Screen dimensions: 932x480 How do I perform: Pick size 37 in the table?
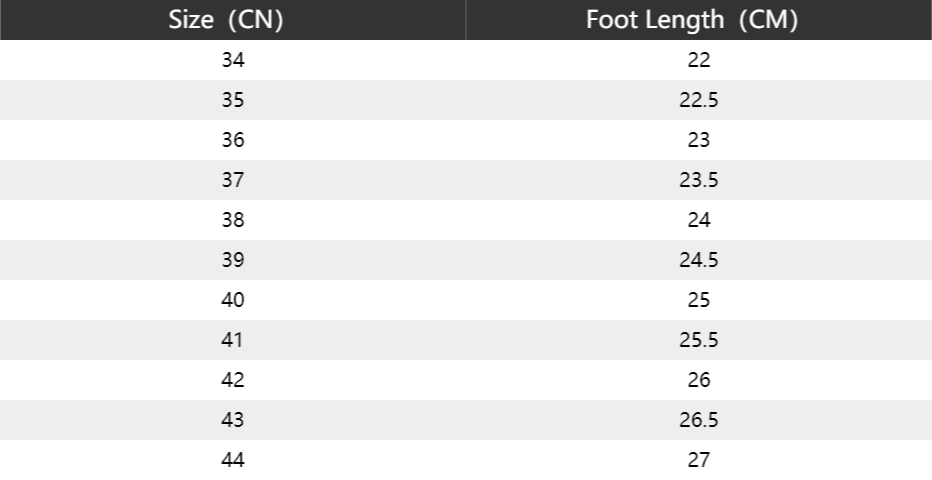[233, 180]
